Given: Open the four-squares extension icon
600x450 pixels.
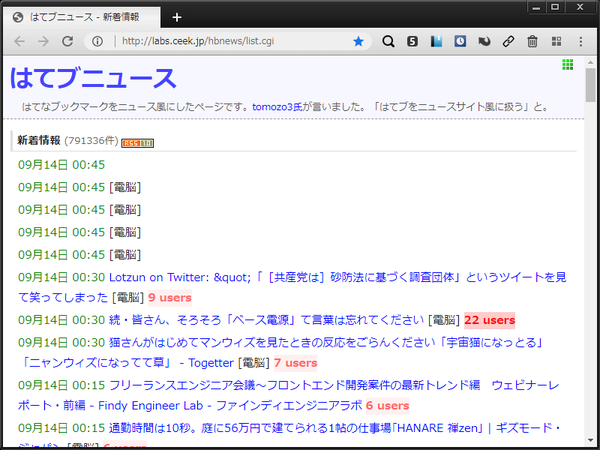Looking at the screenshot, I should click(556, 41).
